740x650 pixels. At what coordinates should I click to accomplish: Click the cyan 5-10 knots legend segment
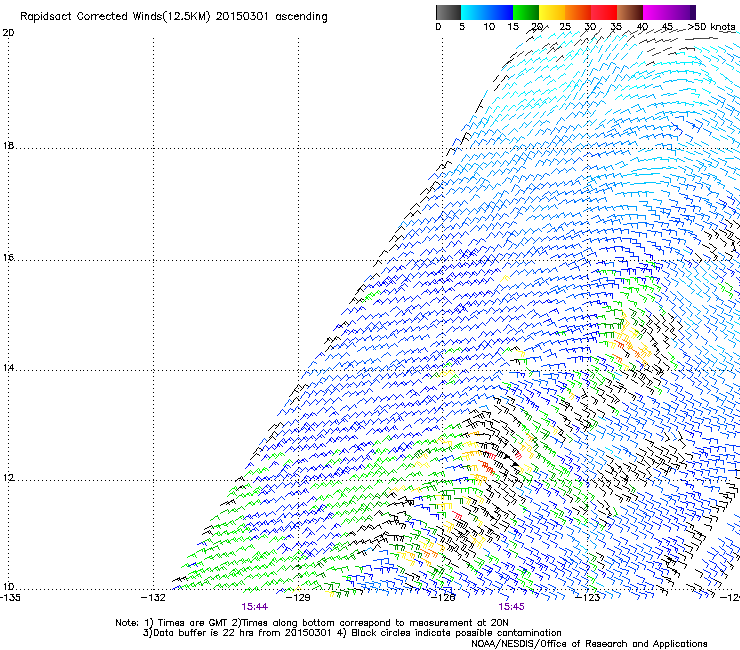point(474,12)
